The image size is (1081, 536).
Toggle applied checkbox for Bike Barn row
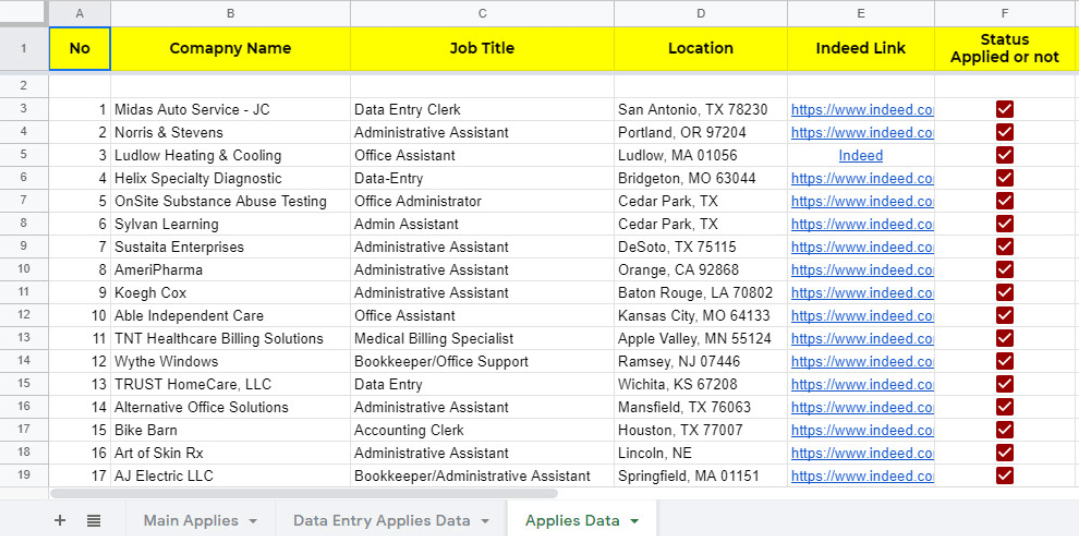click(1004, 430)
